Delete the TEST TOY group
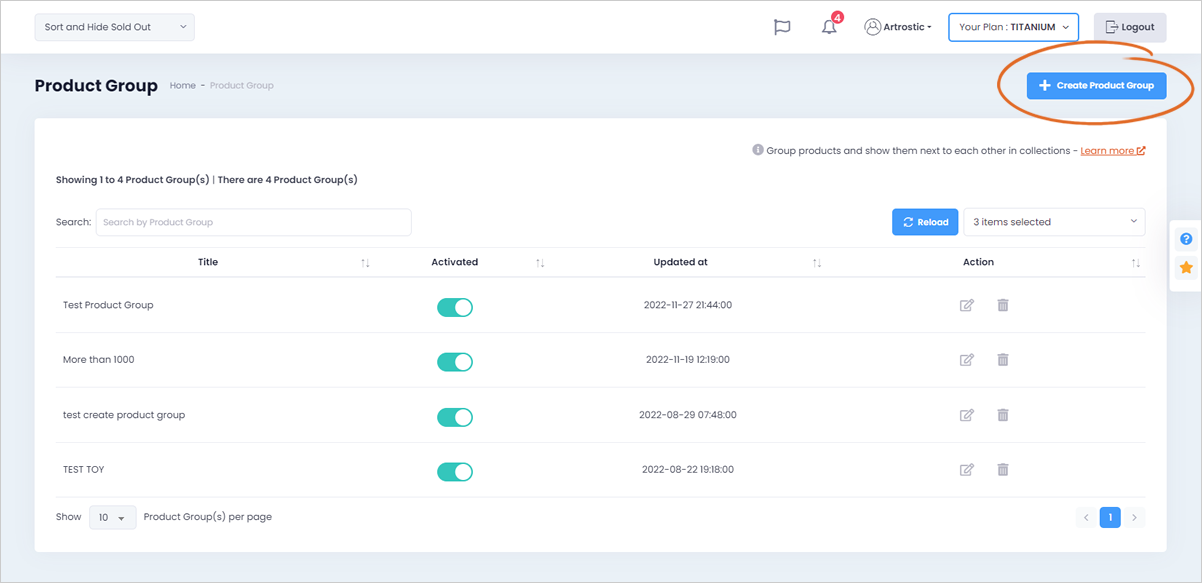 point(1003,470)
